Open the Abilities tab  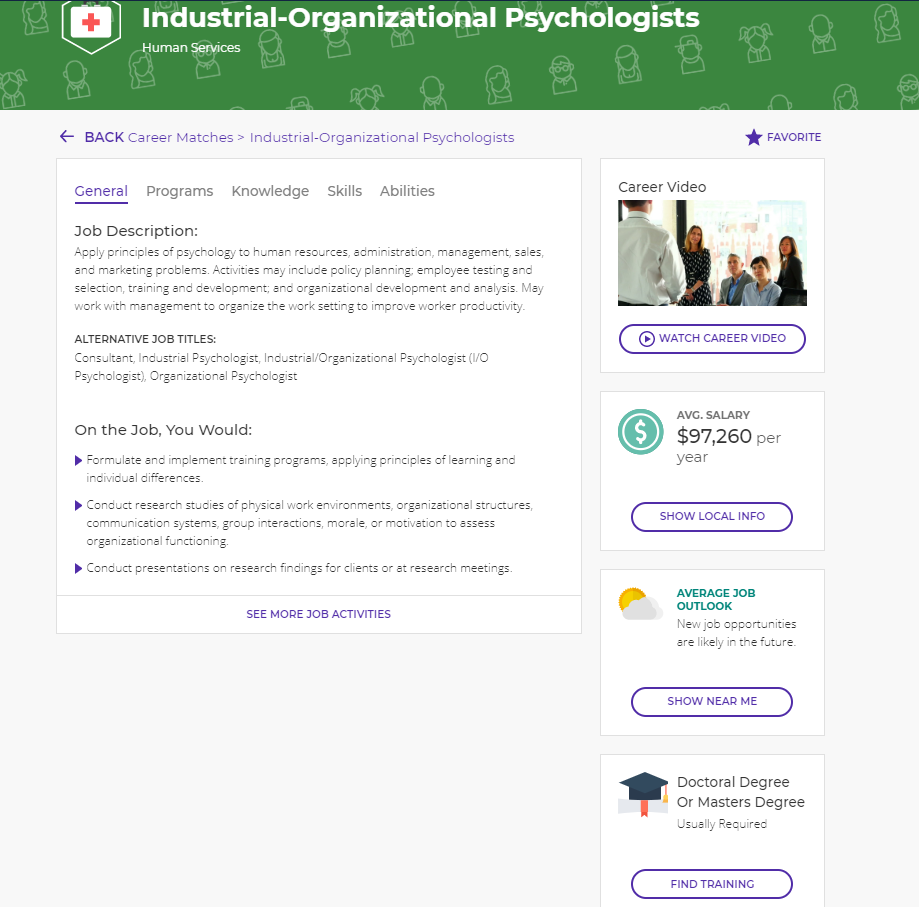407,191
